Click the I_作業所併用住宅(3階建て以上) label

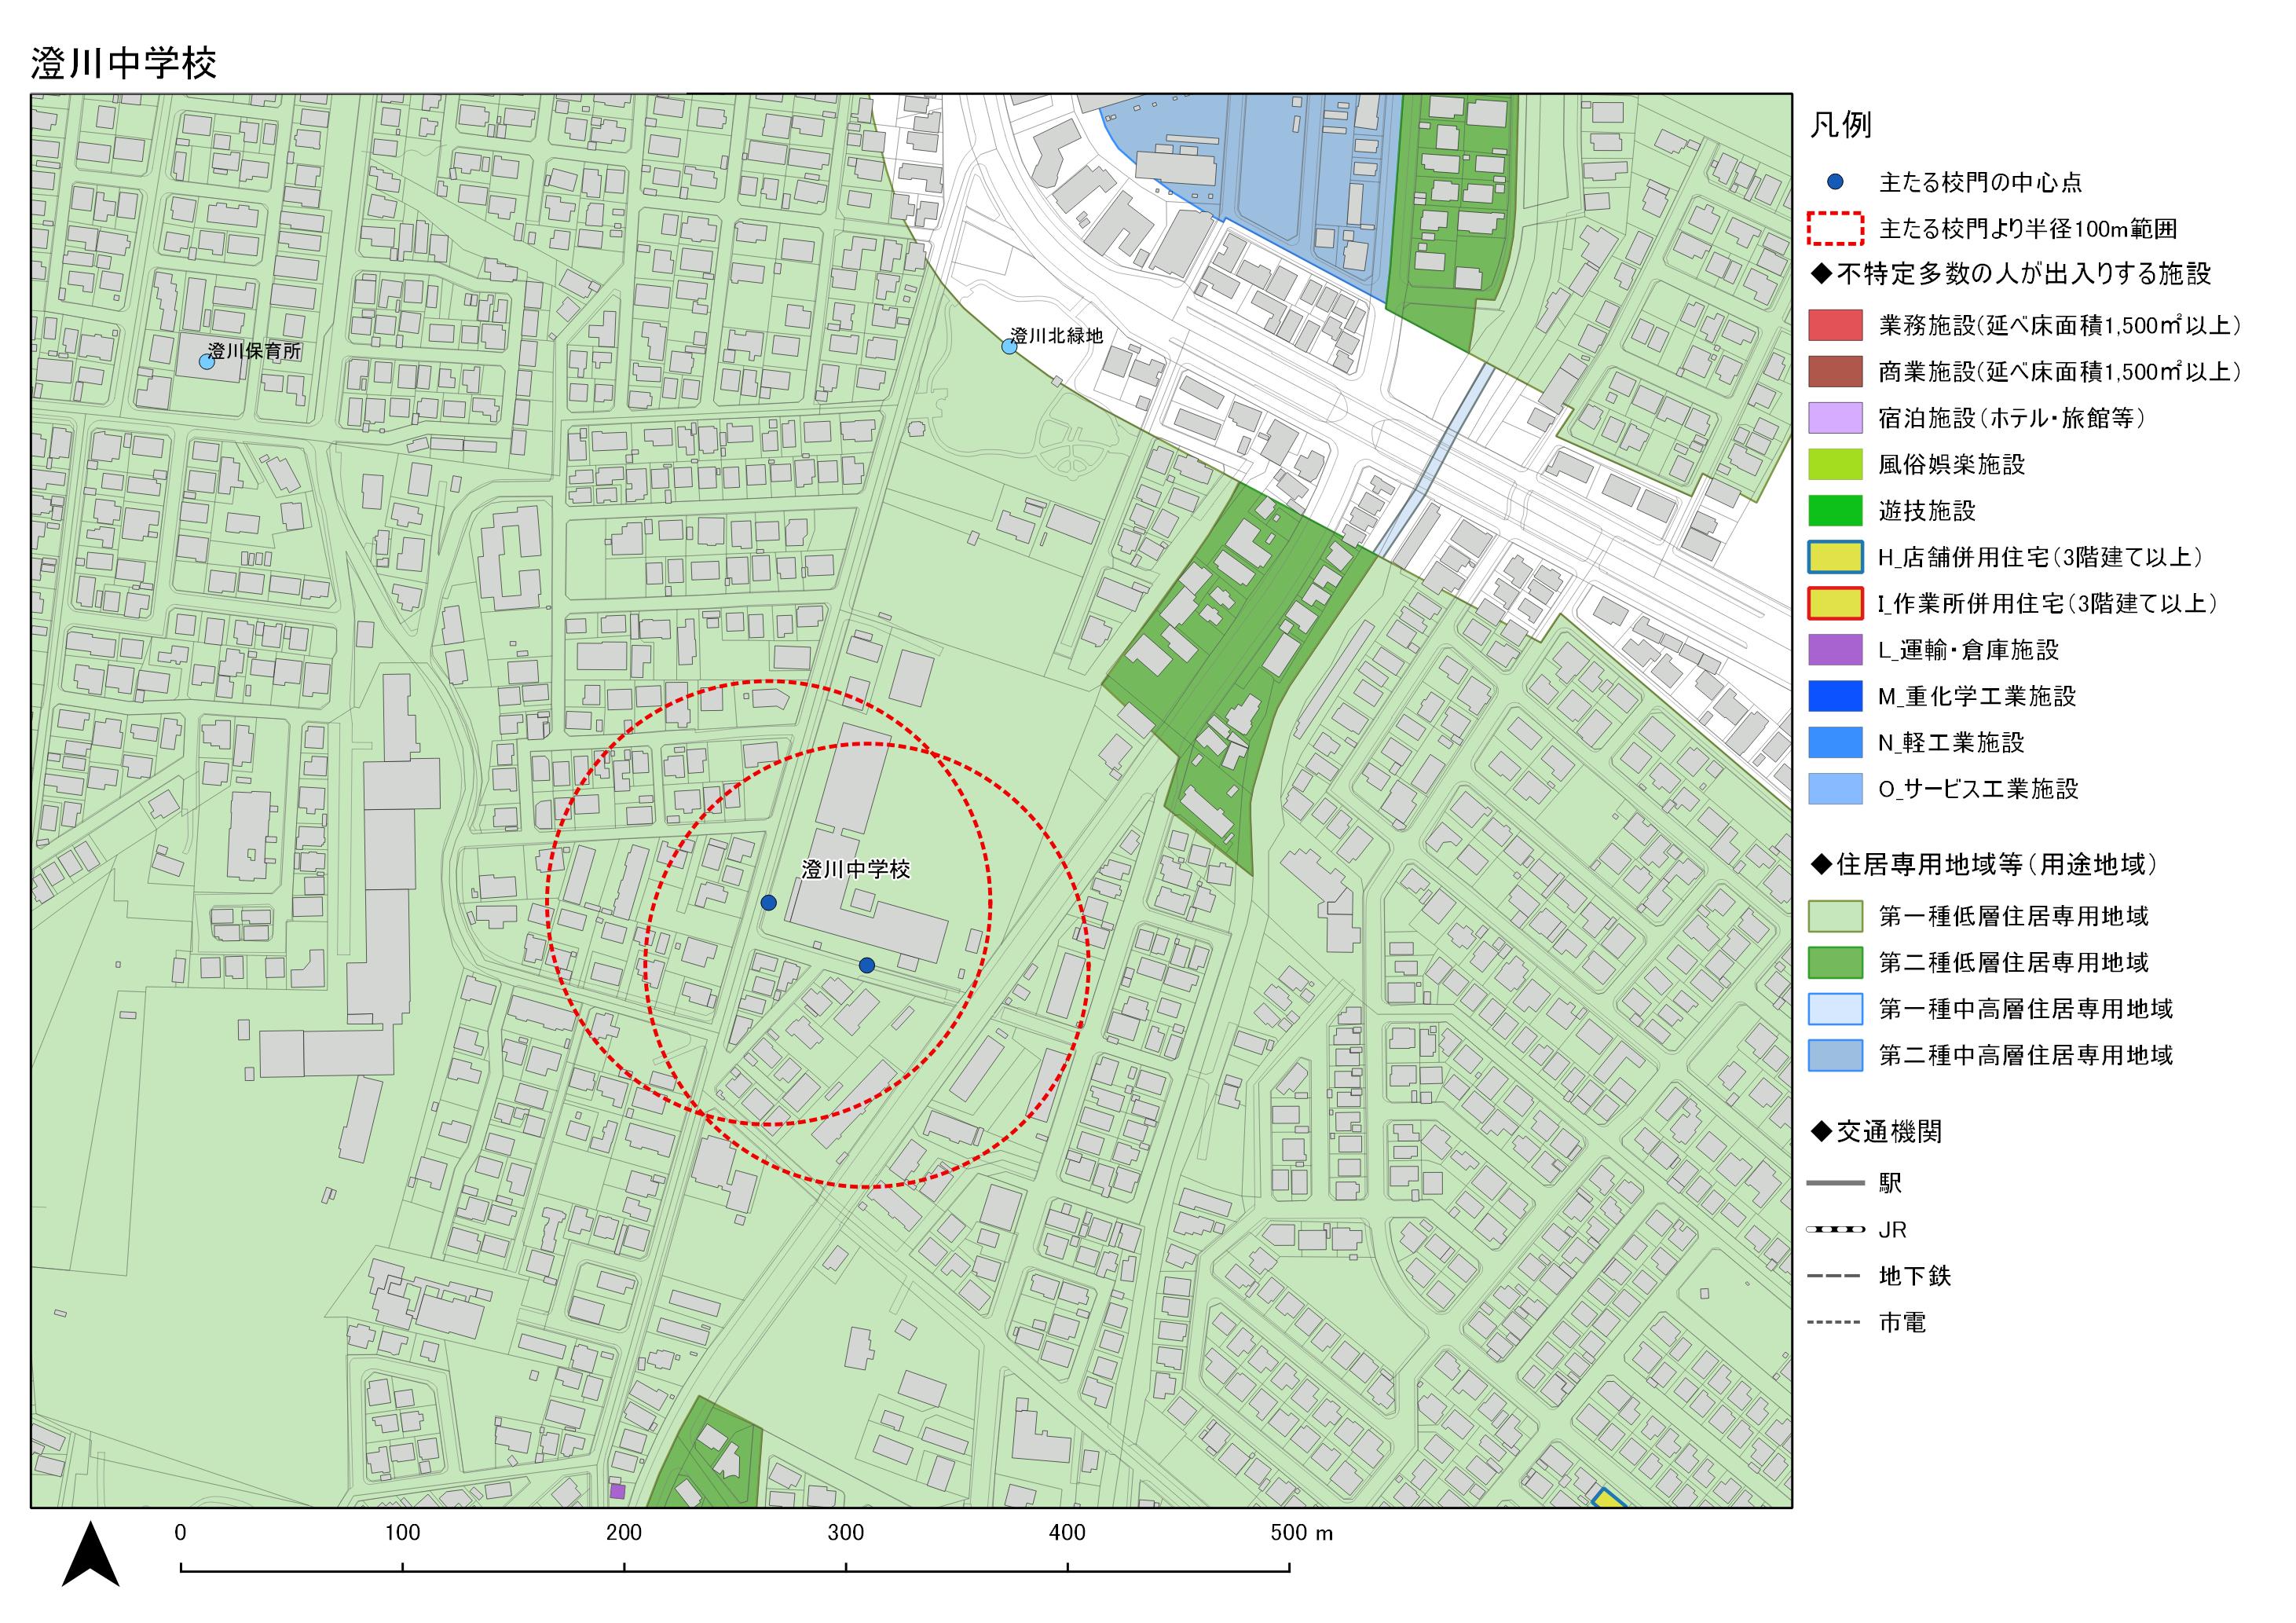(2048, 603)
